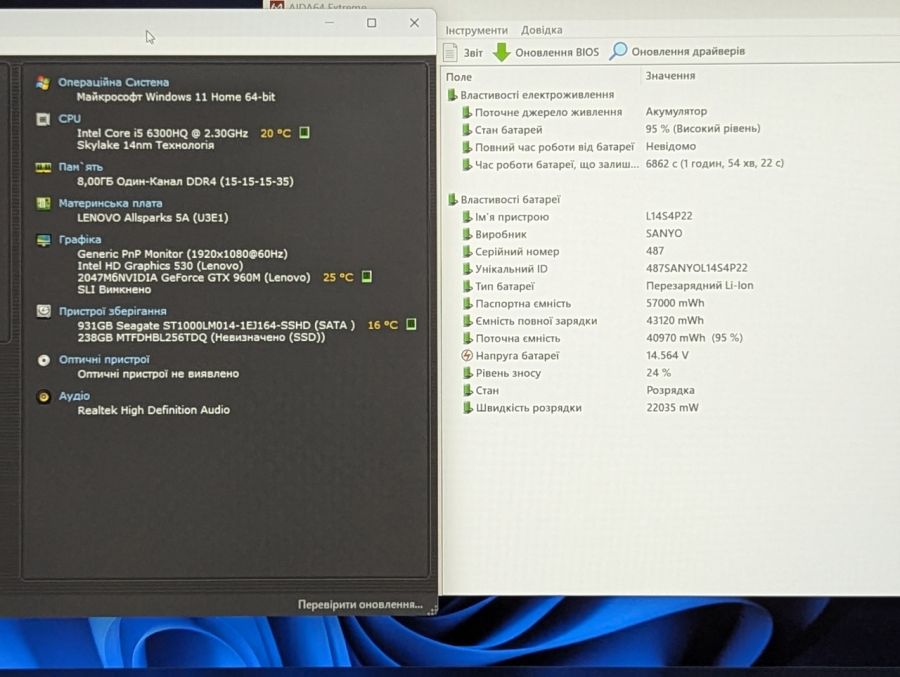Select Властивості батареї group row
This screenshot has height=677, width=900.
pos(504,200)
